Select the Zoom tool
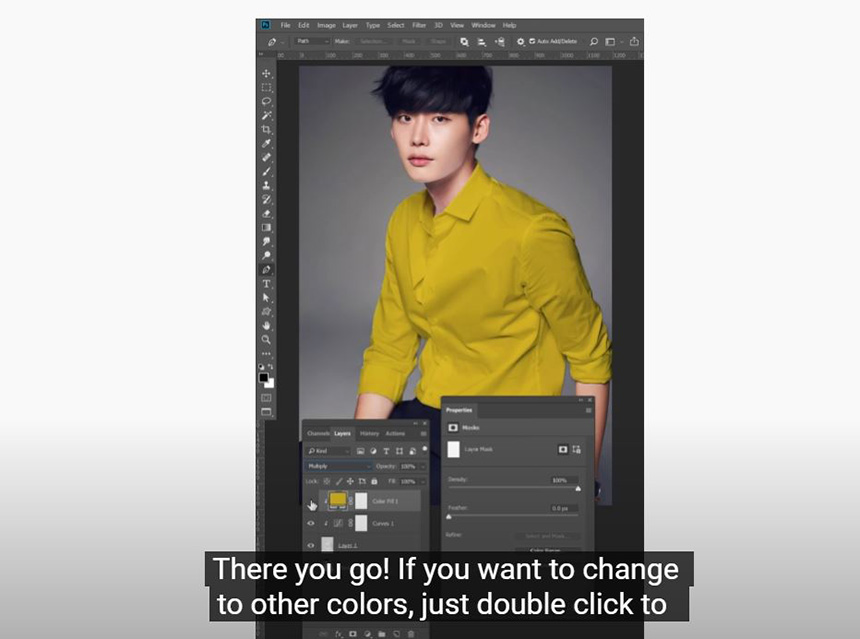This screenshot has height=639, width=860. pos(267,340)
